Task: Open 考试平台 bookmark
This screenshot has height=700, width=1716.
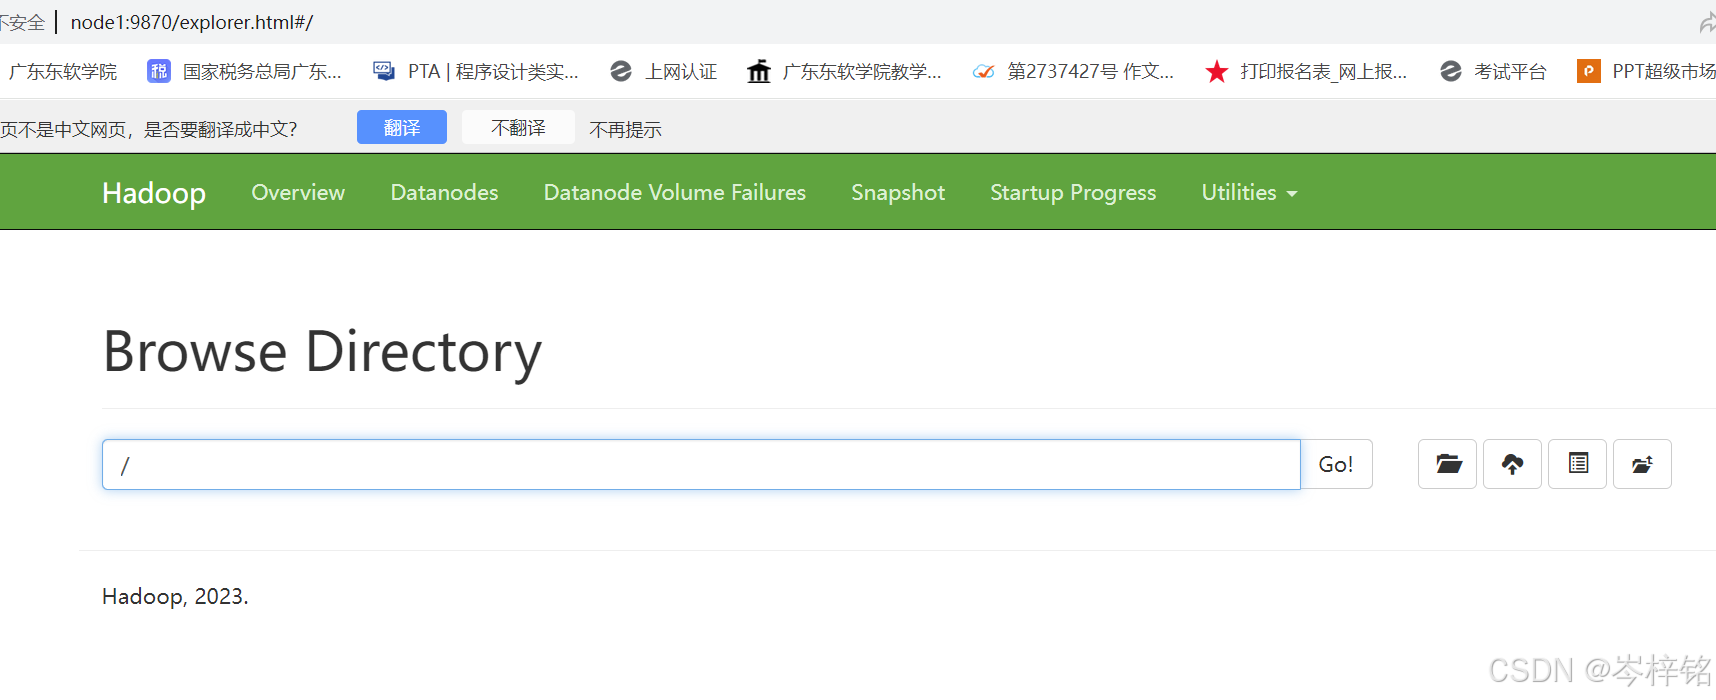Action: click(x=1493, y=71)
